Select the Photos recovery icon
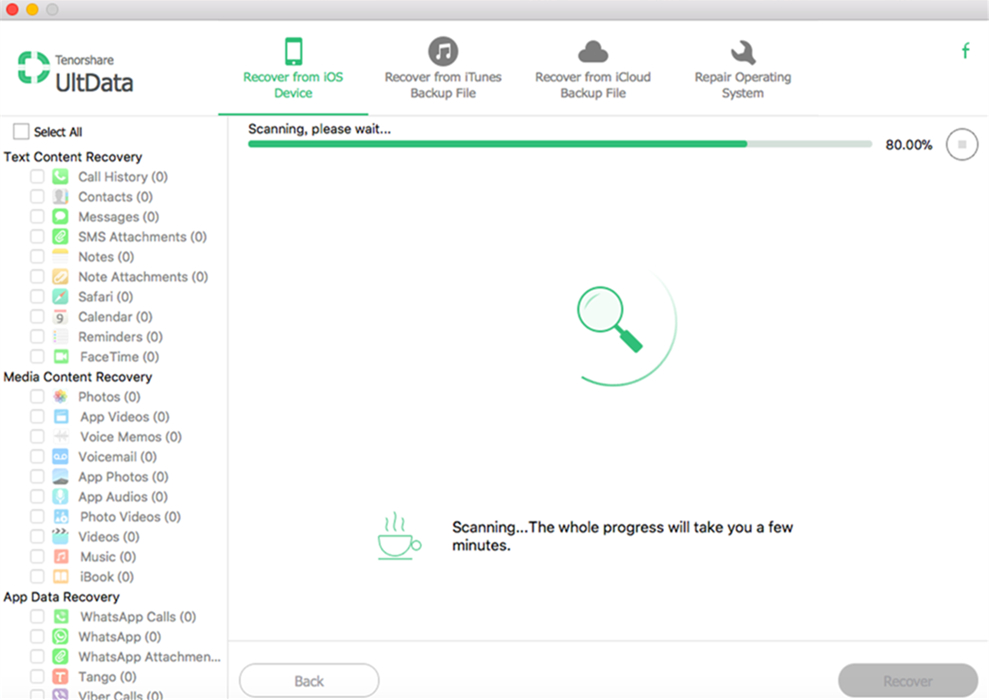The image size is (989, 700). pos(61,396)
